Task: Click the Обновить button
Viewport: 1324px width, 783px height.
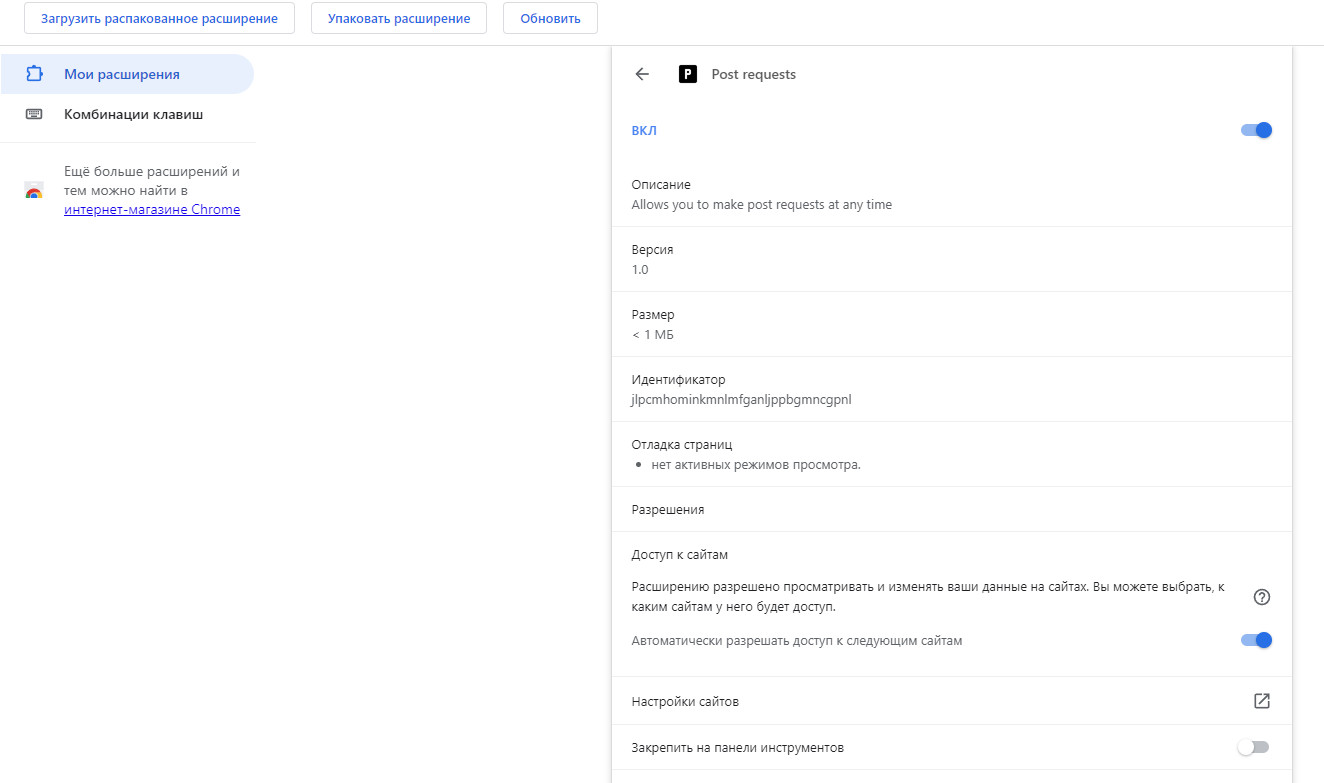Action: (x=550, y=18)
